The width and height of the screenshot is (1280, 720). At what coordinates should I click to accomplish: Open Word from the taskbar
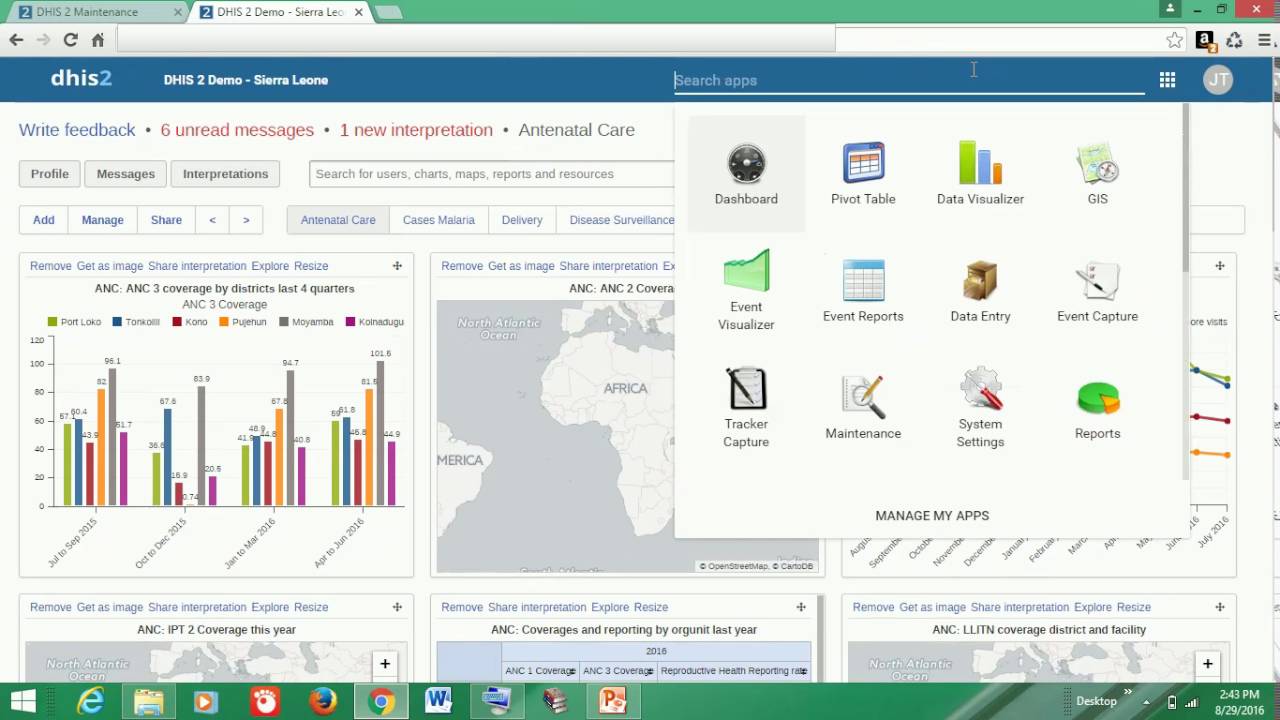point(439,702)
